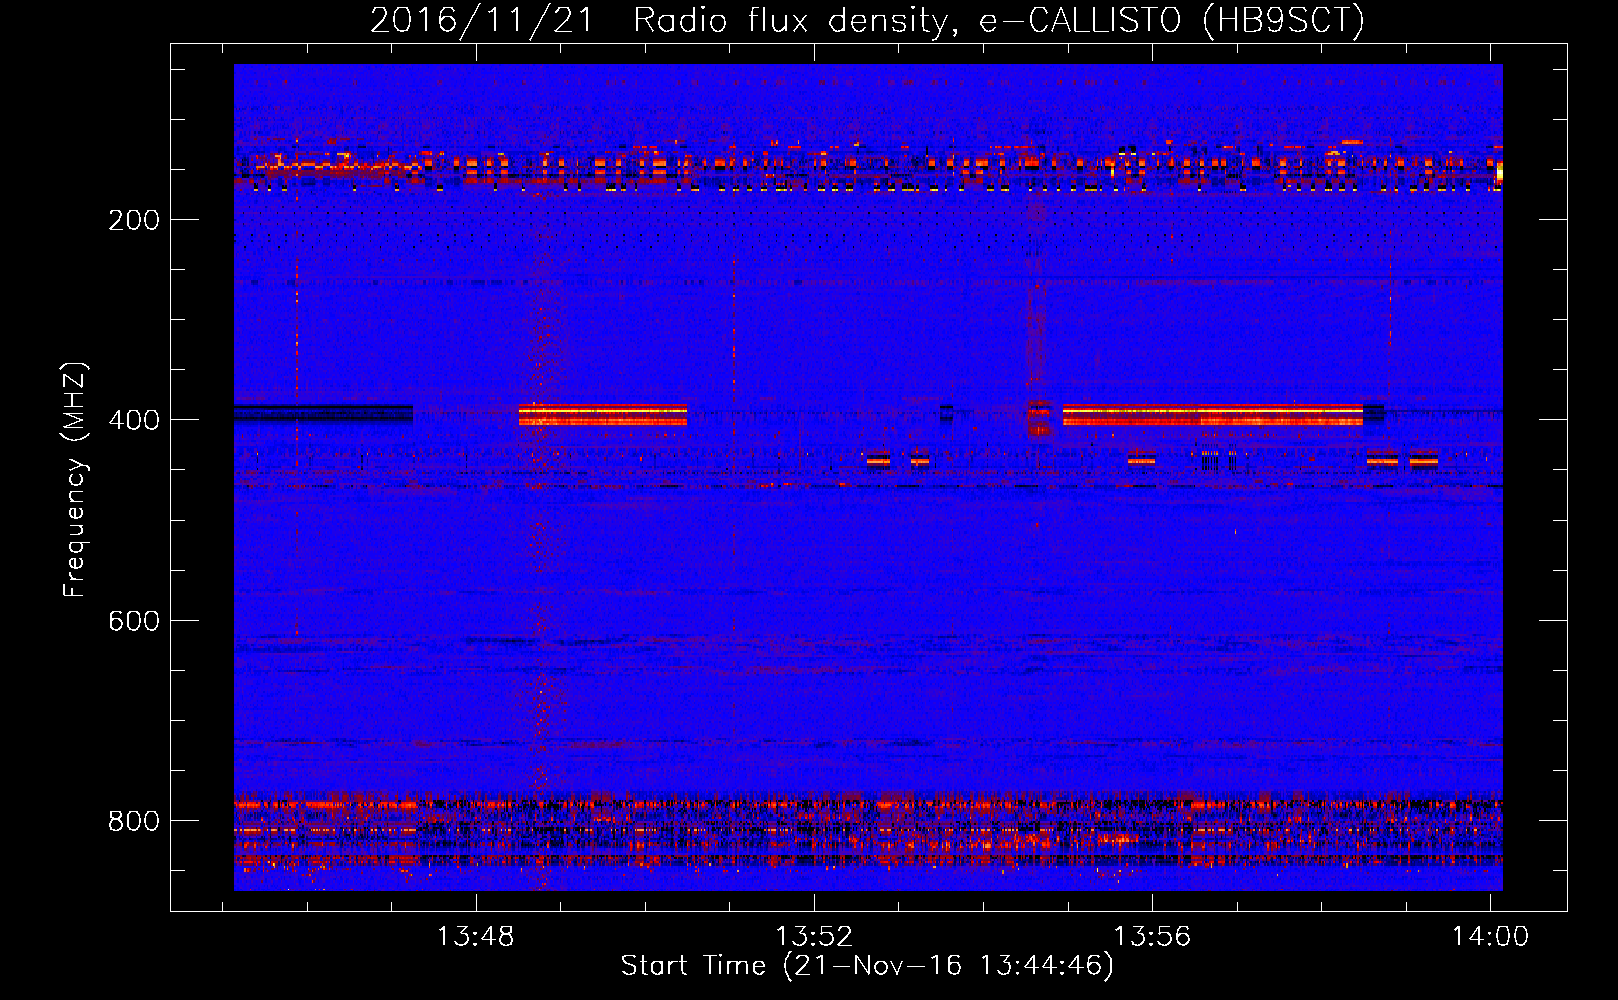Click the 600 frequency tick label
The height and width of the screenshot is (1000, 1618).
click(134, 621)
